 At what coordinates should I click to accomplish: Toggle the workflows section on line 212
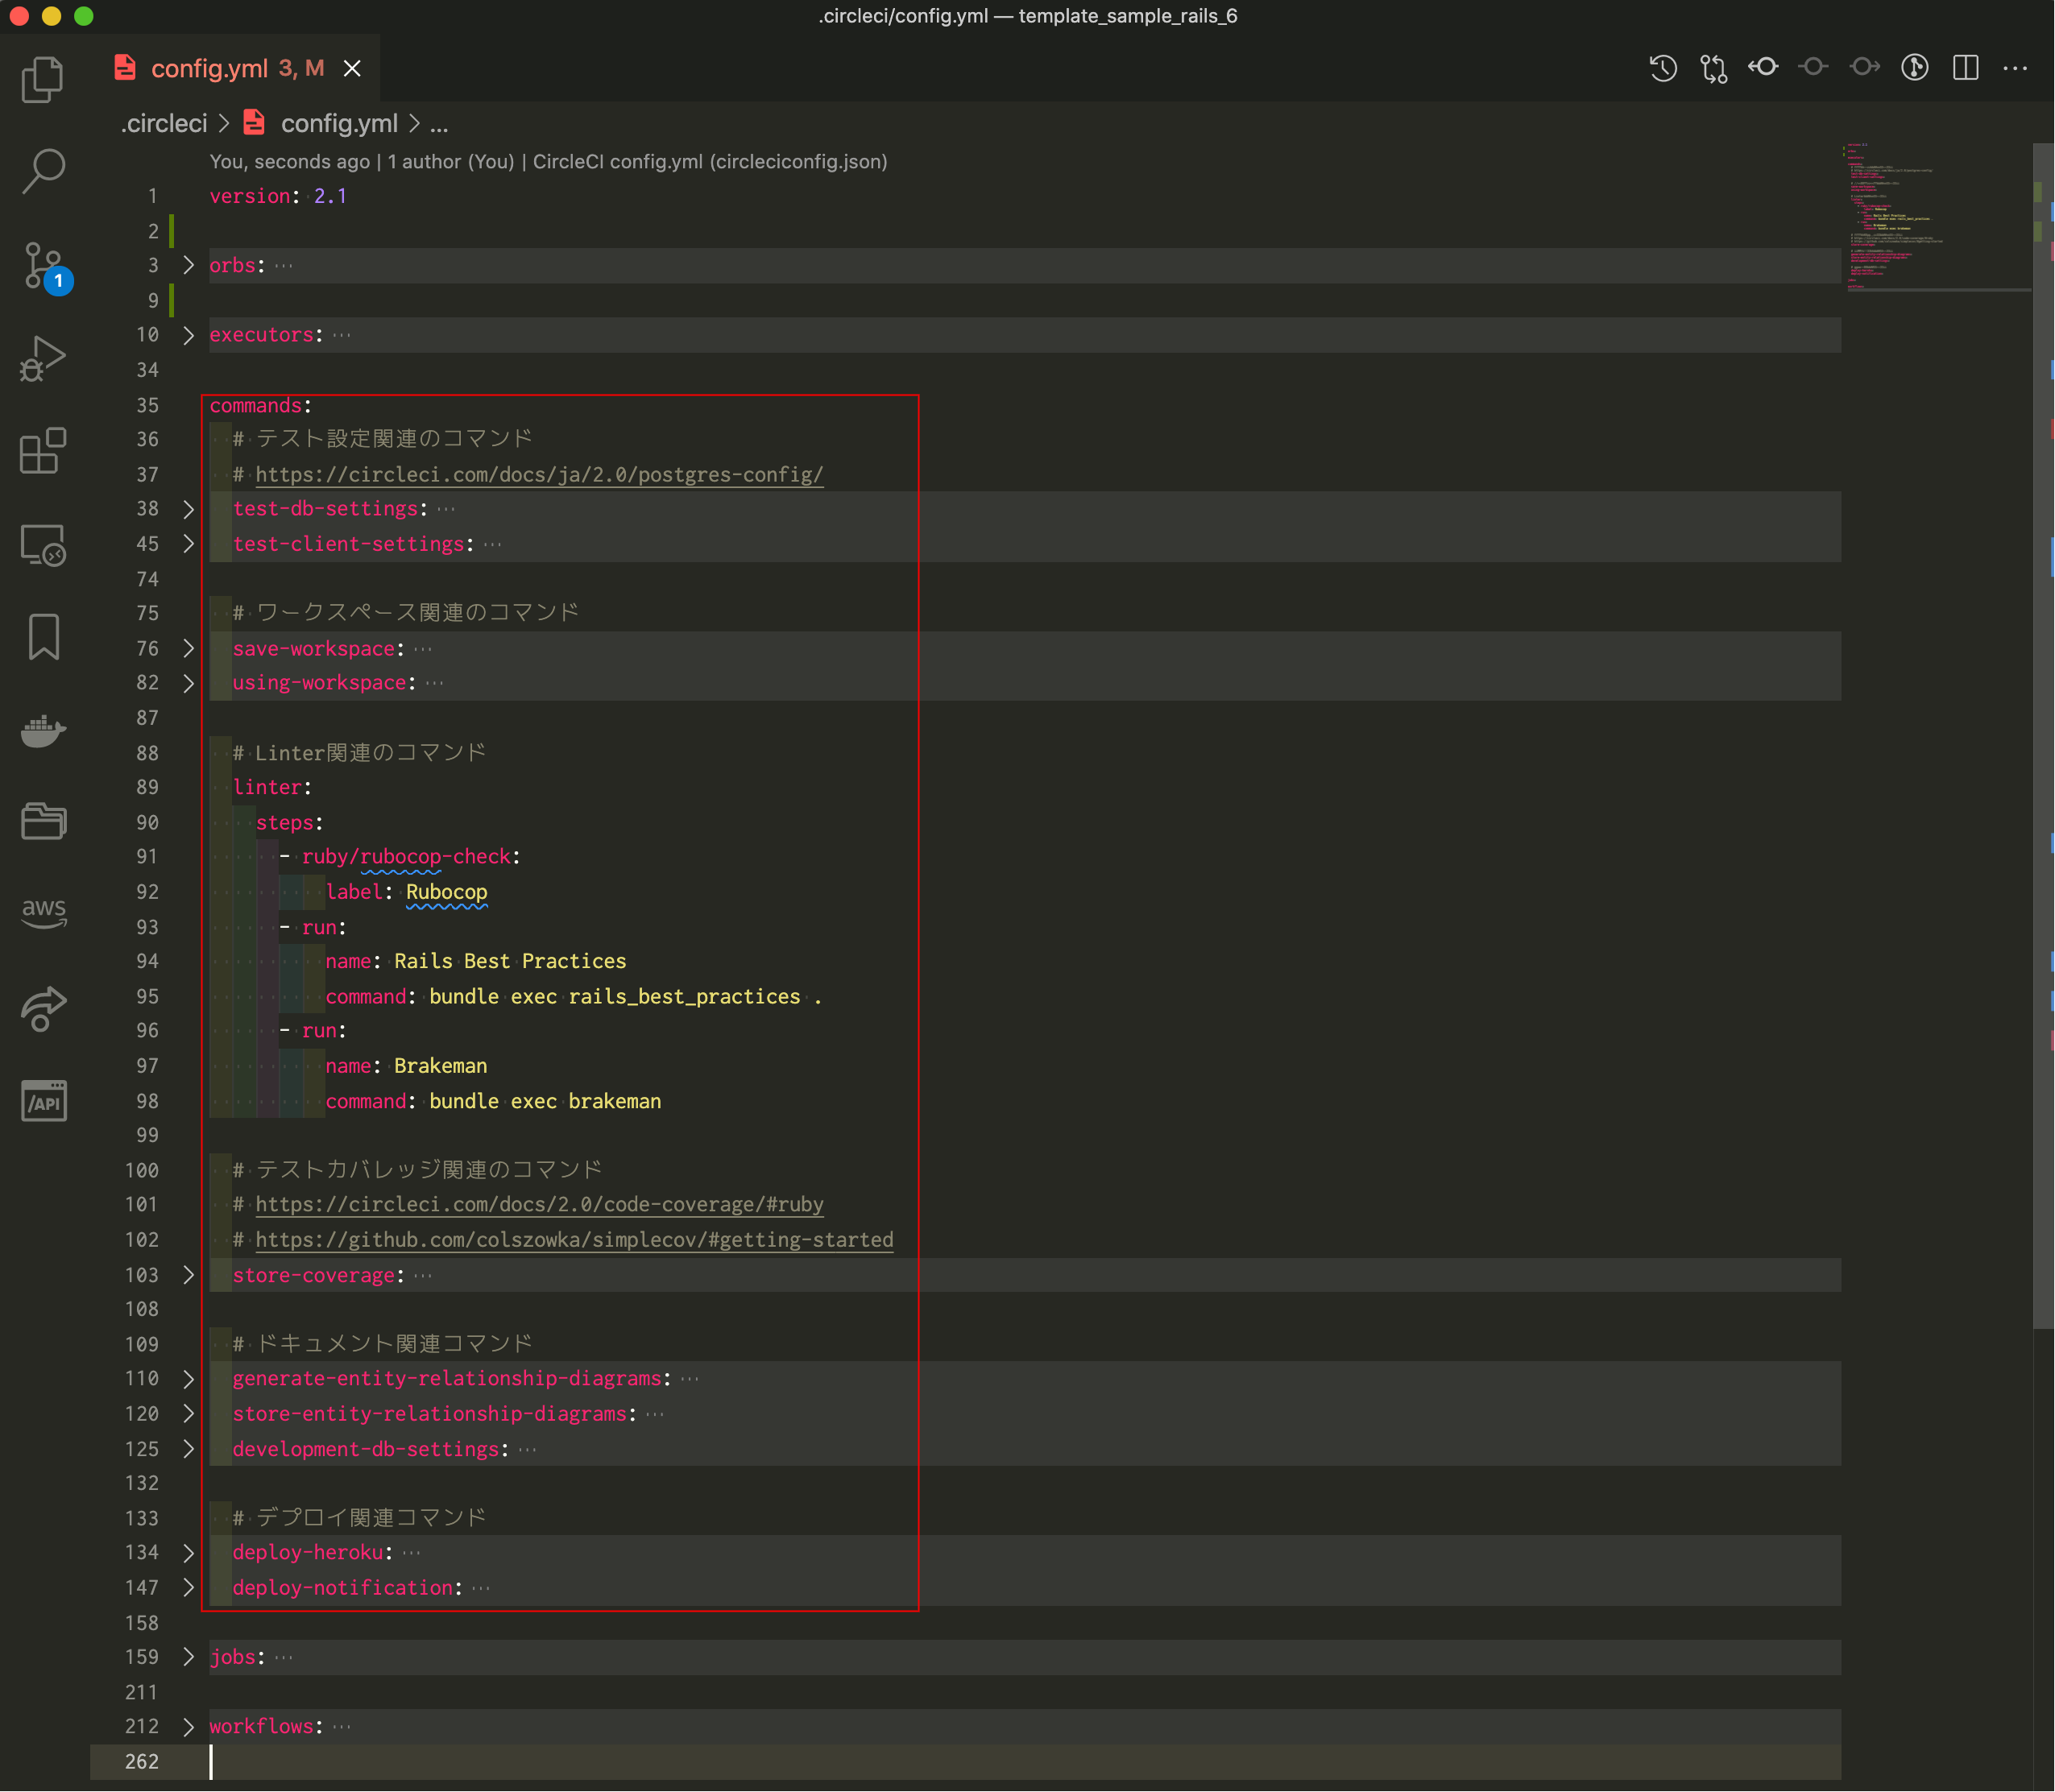point(189,1726)
